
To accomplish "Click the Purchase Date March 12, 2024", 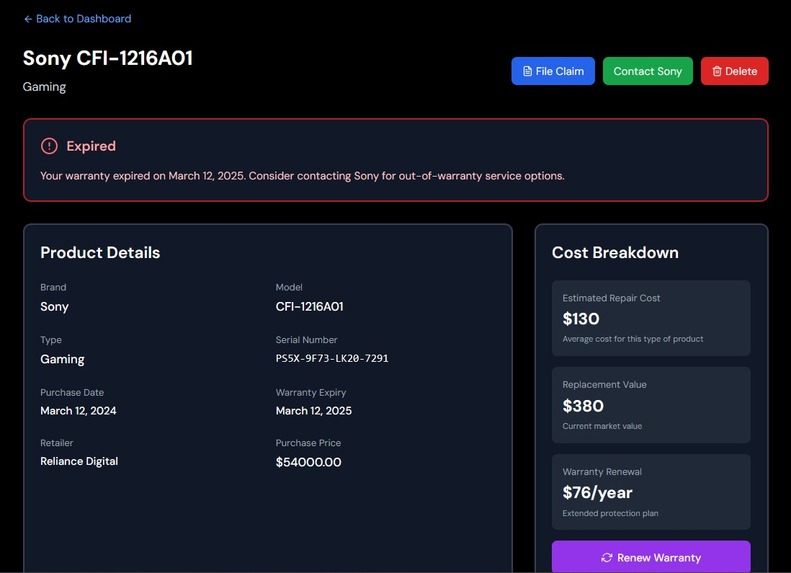I will [x=78, y=411].
